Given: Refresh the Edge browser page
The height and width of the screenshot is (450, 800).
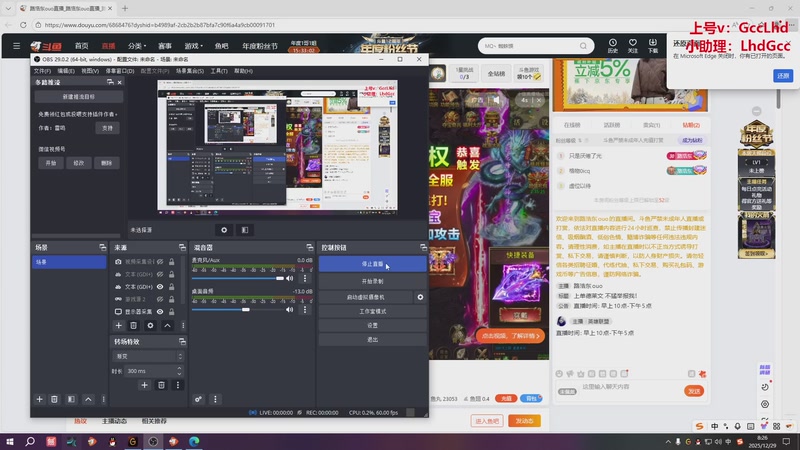Looking at the screenshot, I should tap(23, 24).
